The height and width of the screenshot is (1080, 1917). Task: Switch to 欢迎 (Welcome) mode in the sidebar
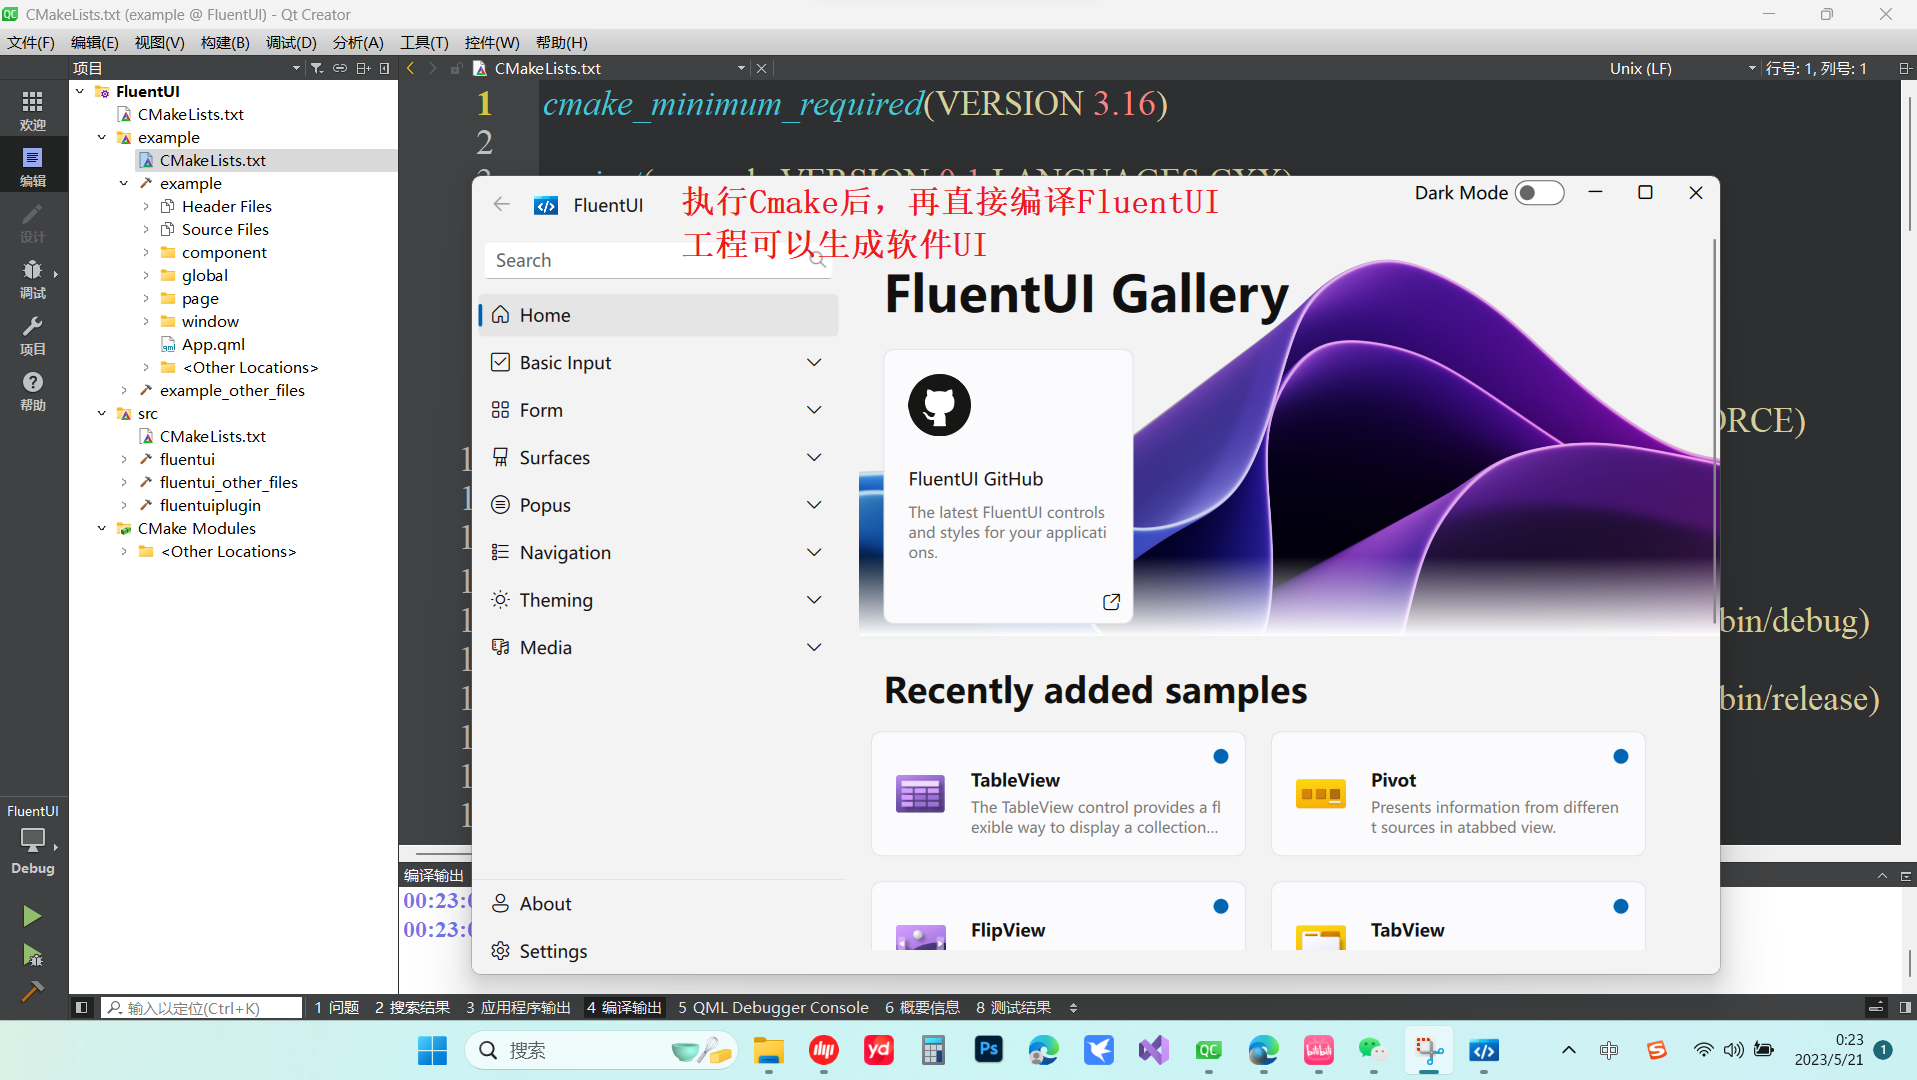coord(33,108)
